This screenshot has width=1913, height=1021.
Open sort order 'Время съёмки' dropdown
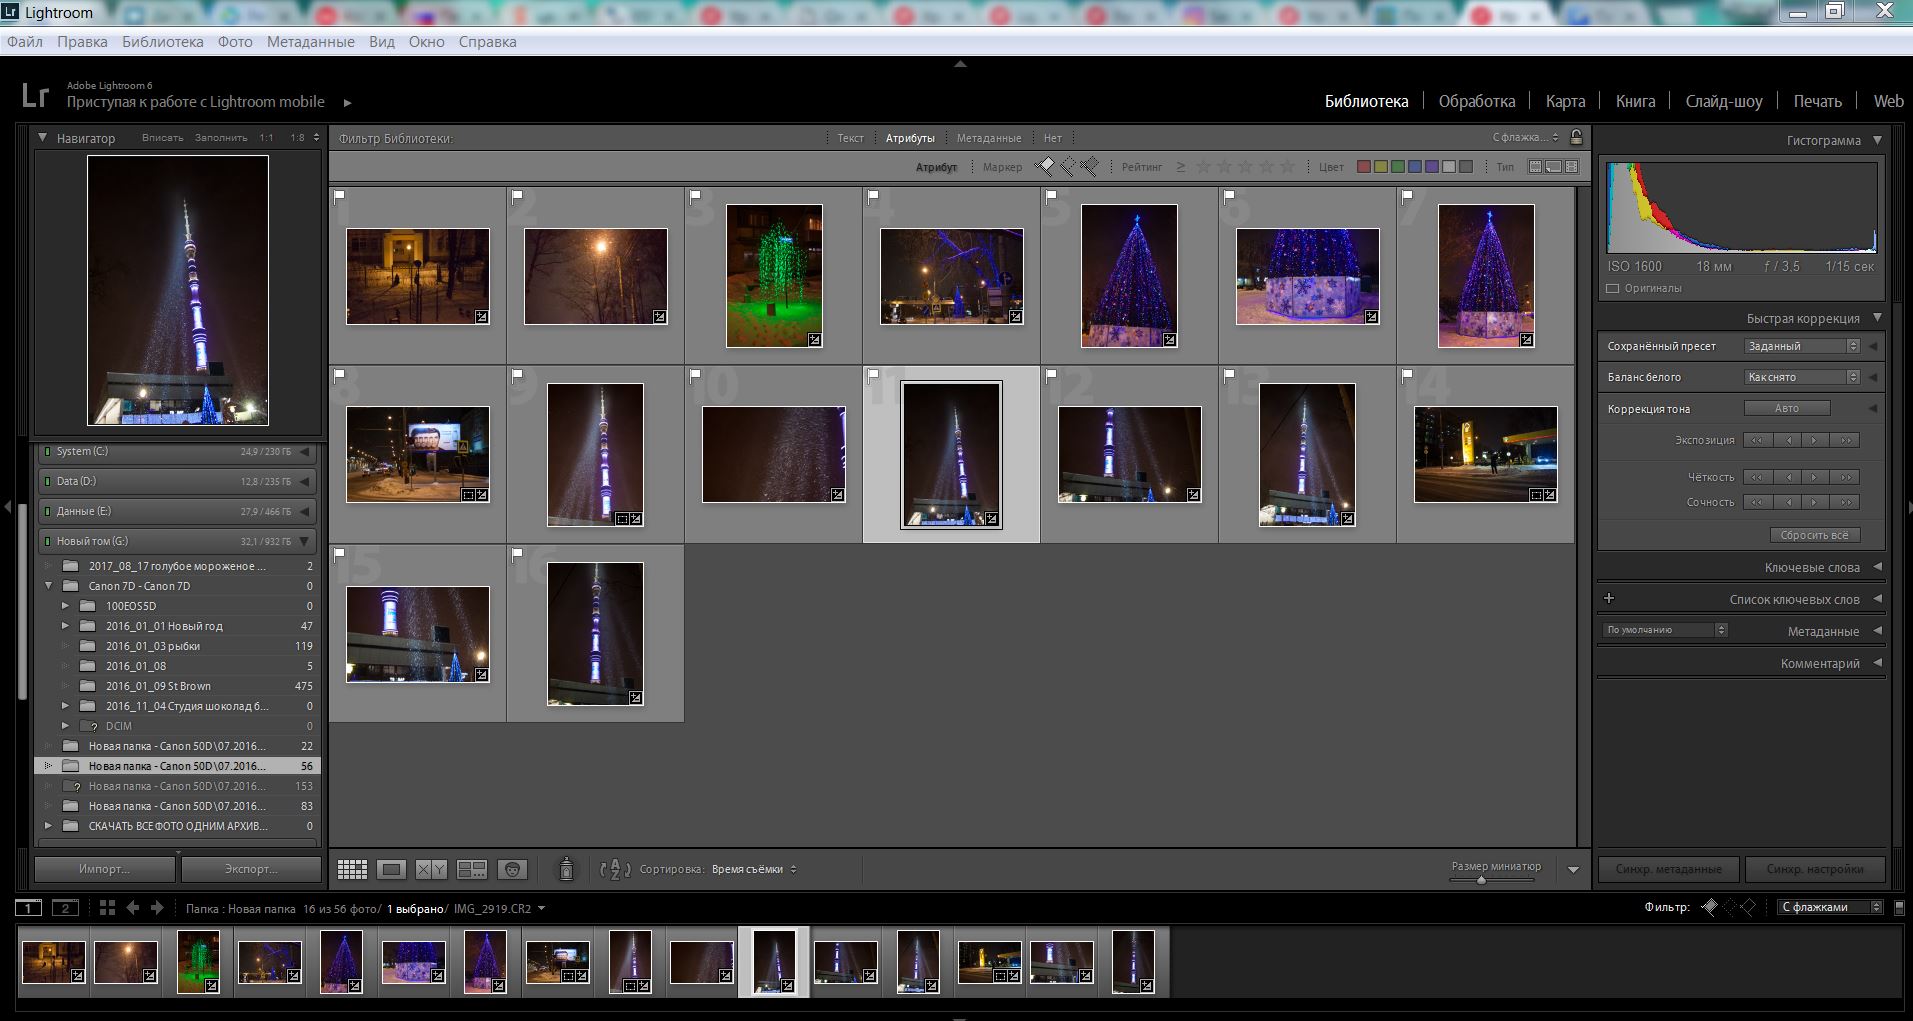coord(754,870)
